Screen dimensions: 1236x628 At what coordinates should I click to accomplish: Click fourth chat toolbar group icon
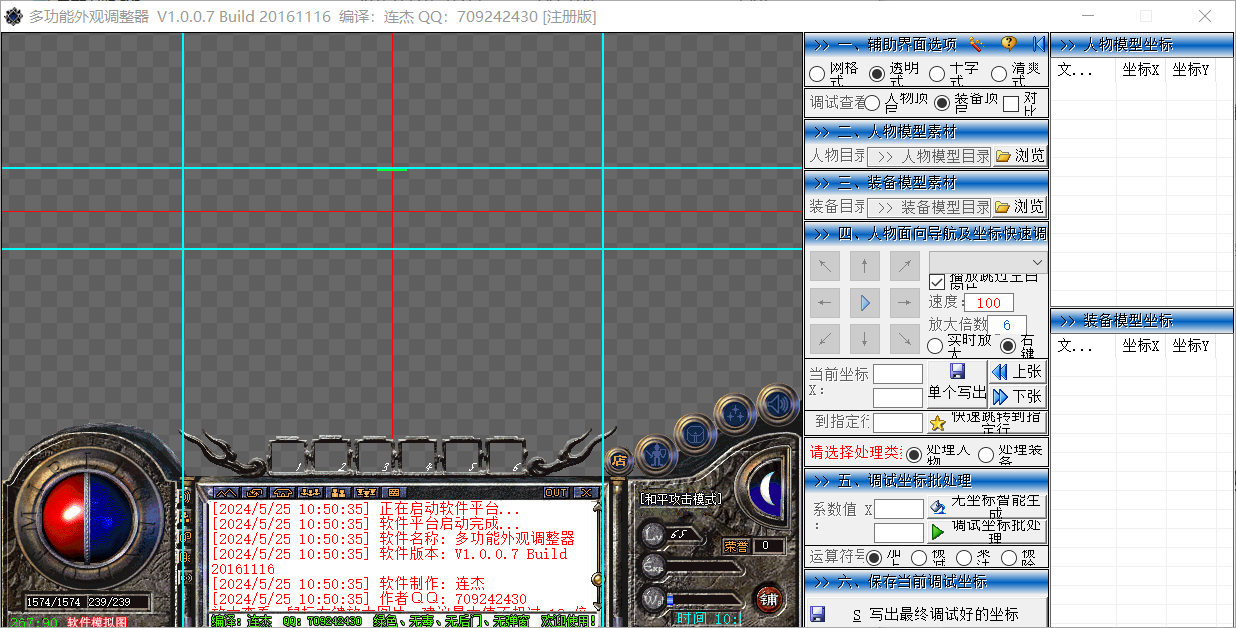click(x=310, y=492)
